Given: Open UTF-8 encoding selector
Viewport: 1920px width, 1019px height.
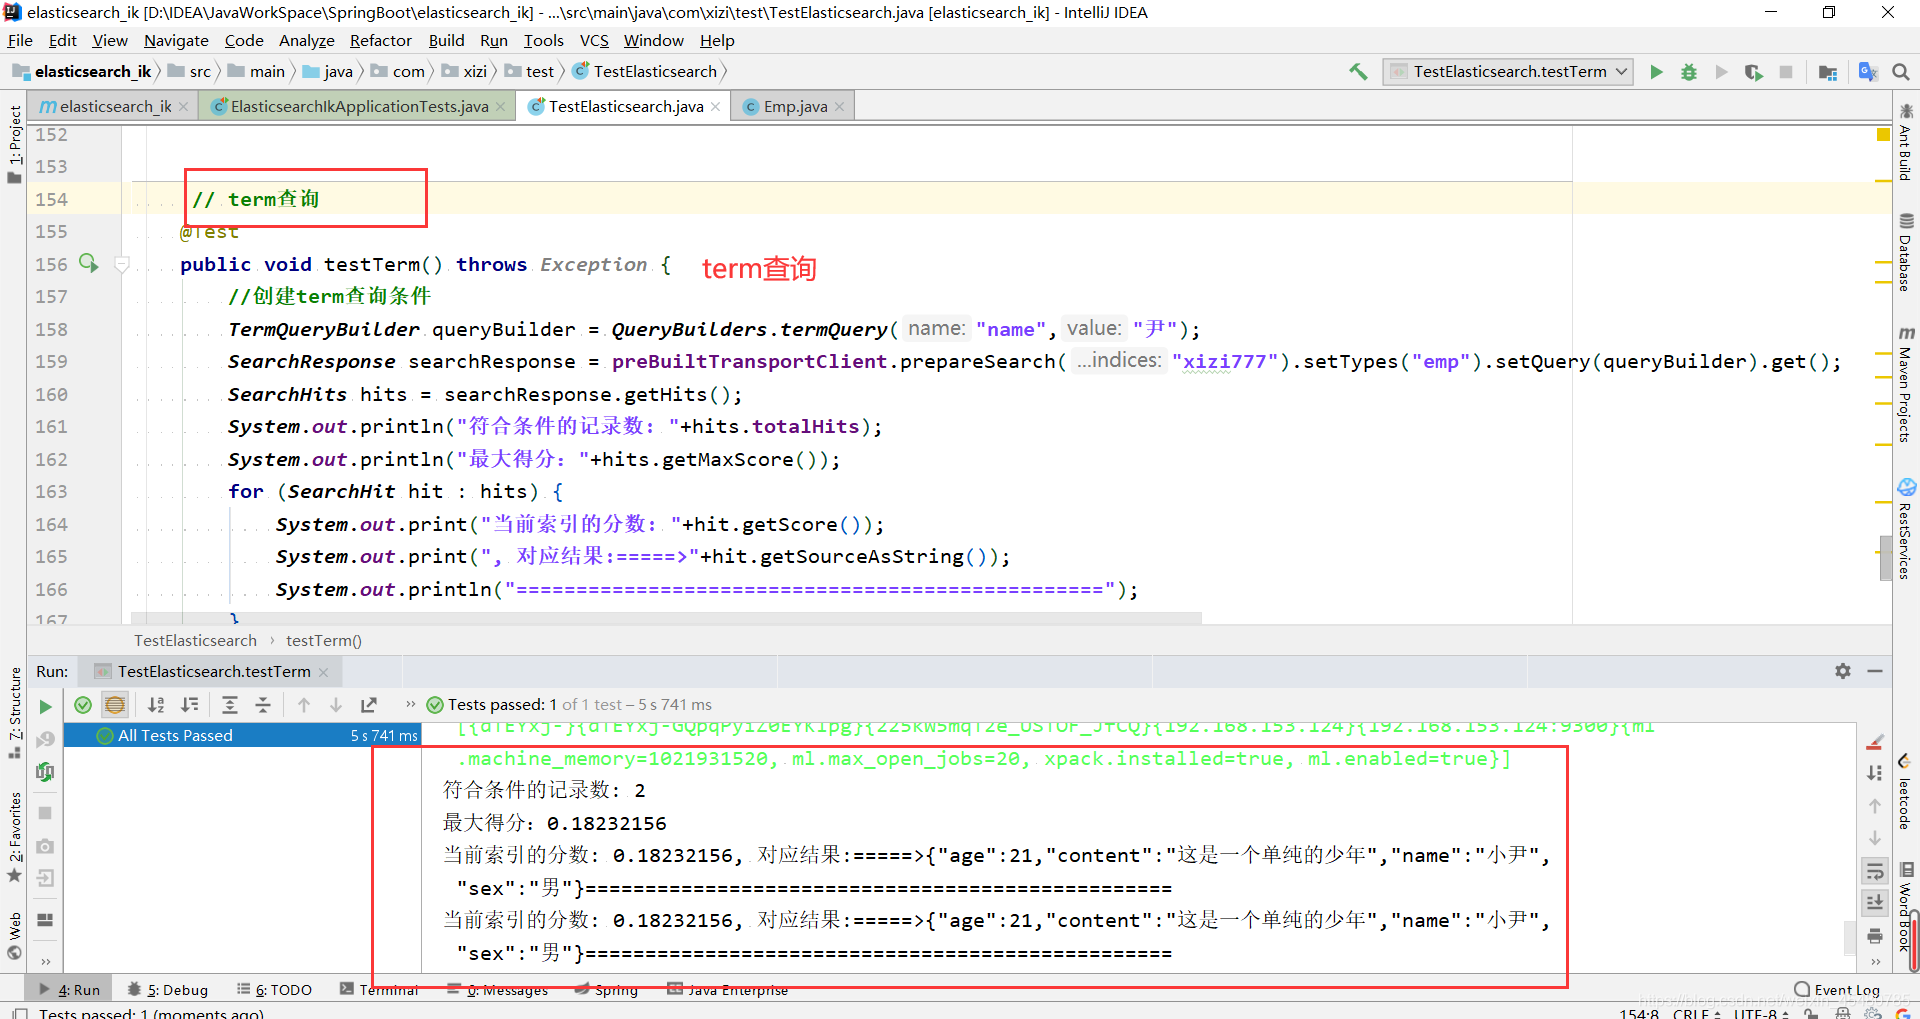Looking at the screenshot, I should [1761, 1013].
